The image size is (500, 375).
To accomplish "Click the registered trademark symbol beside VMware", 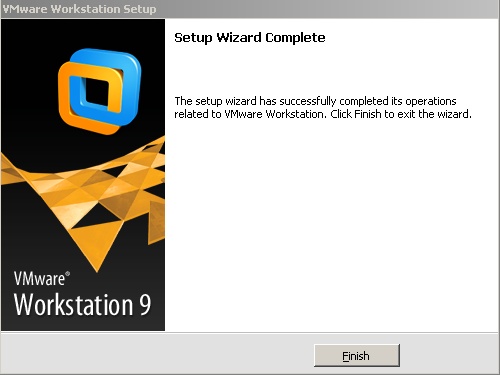I will (68, 274).
